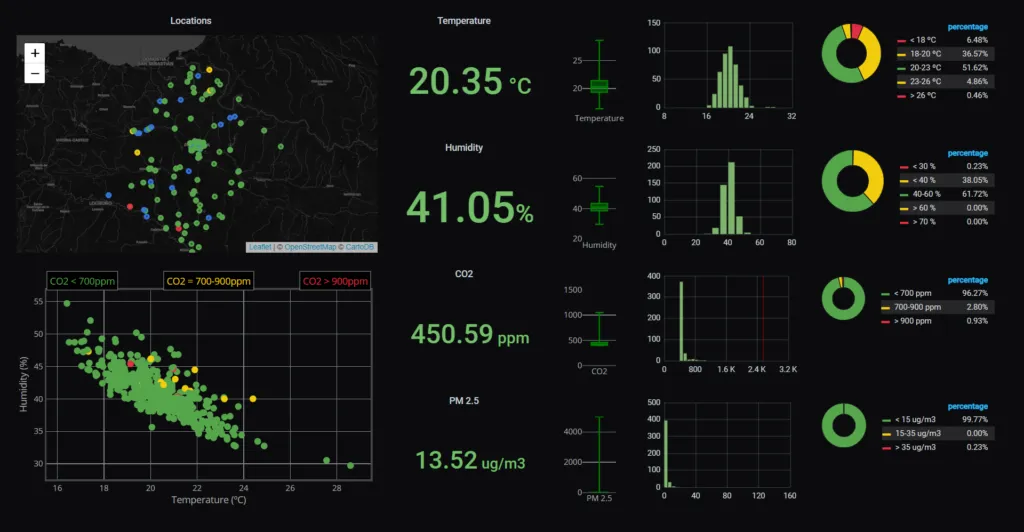The image size is (1024, 532).
Task: Click the humidity donut chart
Action: [x=852, y=181]
